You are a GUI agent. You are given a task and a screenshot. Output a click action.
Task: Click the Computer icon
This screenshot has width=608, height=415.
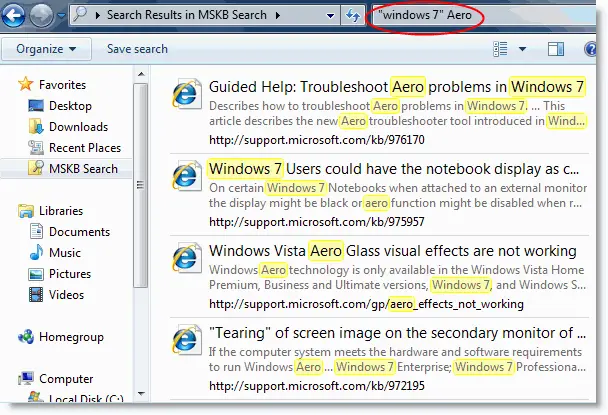(26, 379)
